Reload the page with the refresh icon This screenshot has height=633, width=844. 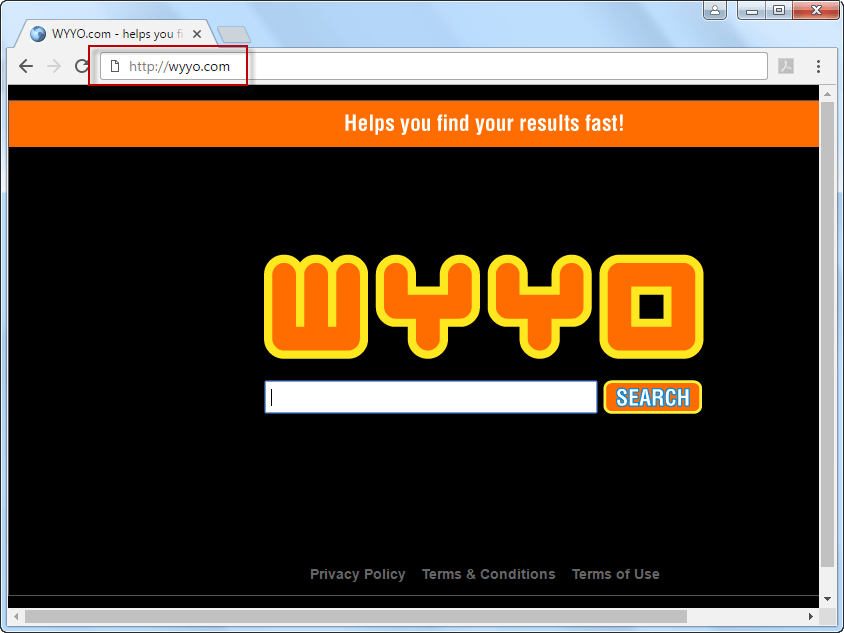(x=81, y=66)
